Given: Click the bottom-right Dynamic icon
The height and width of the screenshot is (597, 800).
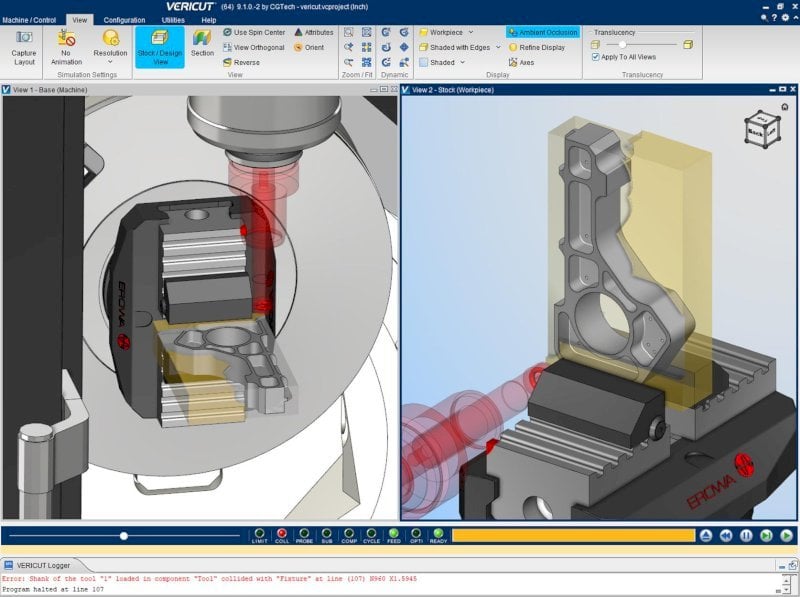Looking at the screenshot, I should 404,62.
